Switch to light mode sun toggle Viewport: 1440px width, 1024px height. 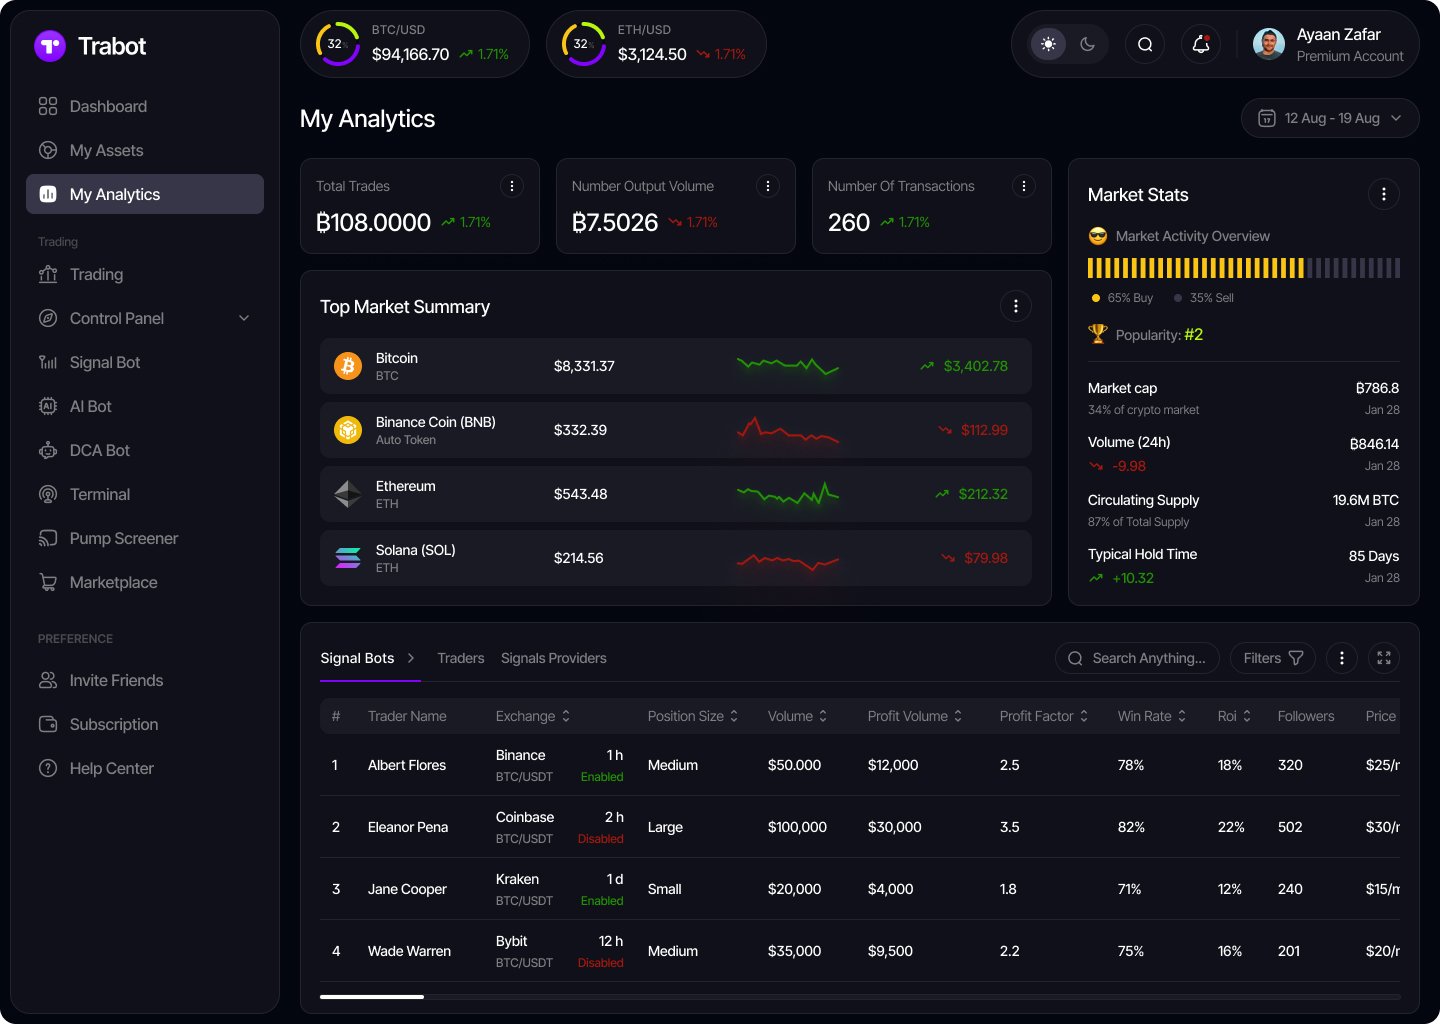click(x=1048, y=44)
